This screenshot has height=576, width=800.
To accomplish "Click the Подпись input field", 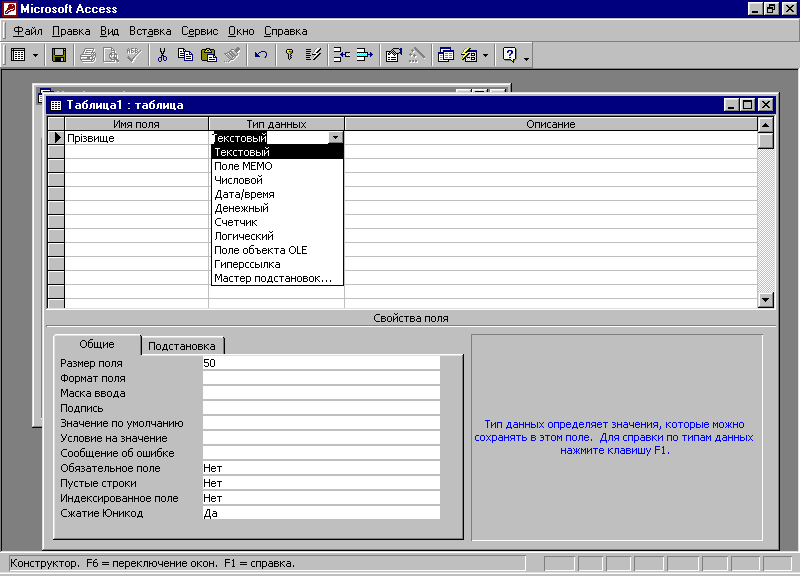I will (321, 408).
